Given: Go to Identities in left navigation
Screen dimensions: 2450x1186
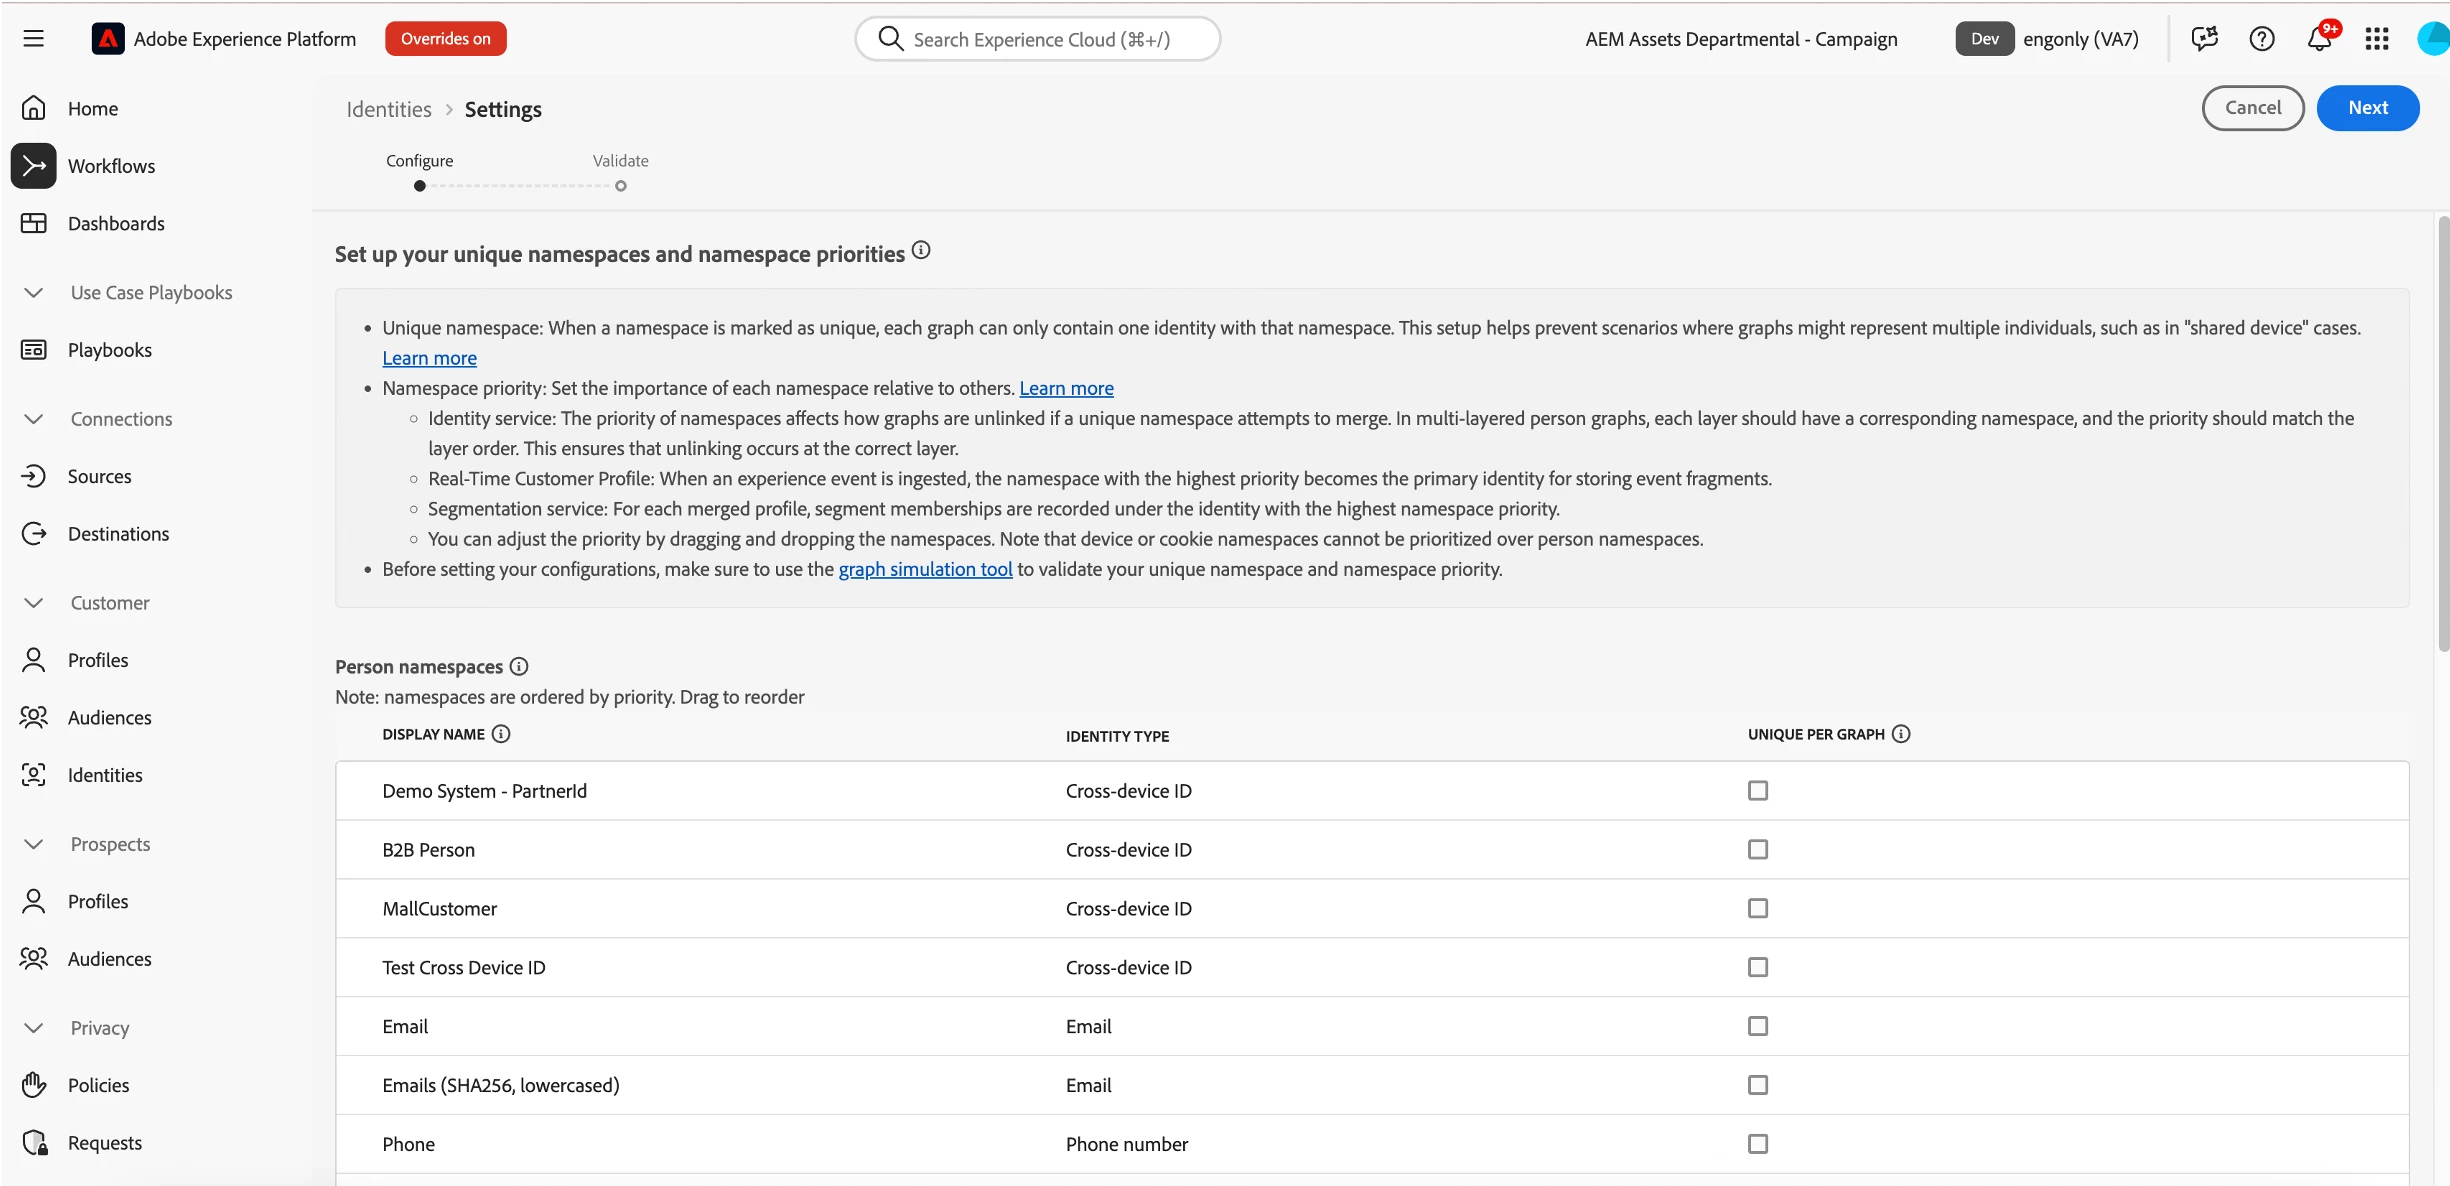Looking at the screenshot, I should [105, 775].
